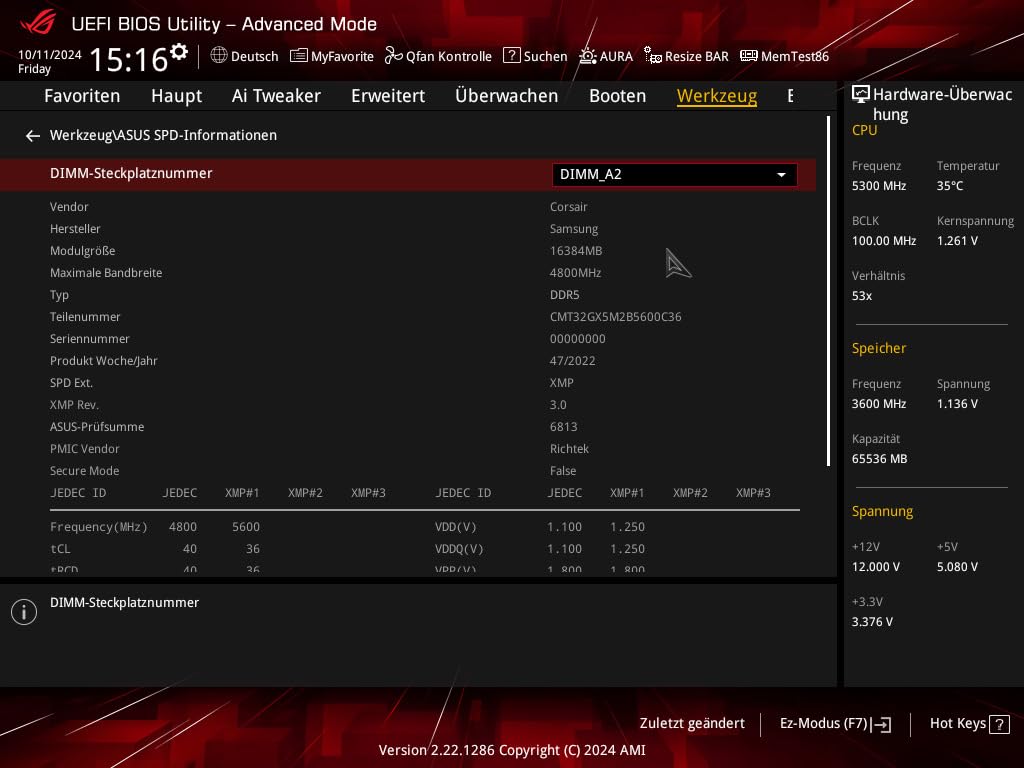This screenshot has height=768, width=1024.
Task: Click the +3.3V reading 3.376 V
Action: (872, 622)
